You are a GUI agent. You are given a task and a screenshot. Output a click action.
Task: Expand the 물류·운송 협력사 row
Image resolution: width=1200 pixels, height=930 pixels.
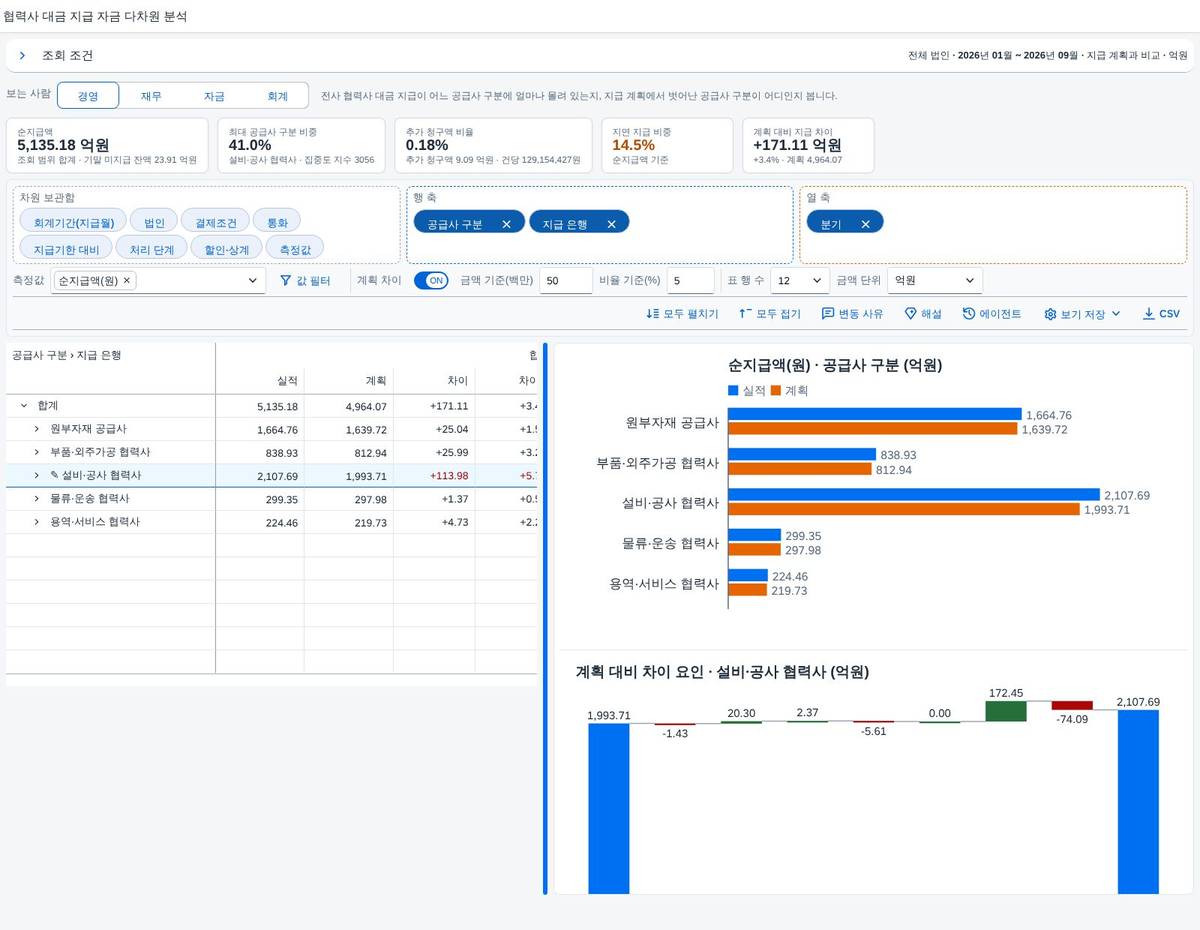point(36,499)
